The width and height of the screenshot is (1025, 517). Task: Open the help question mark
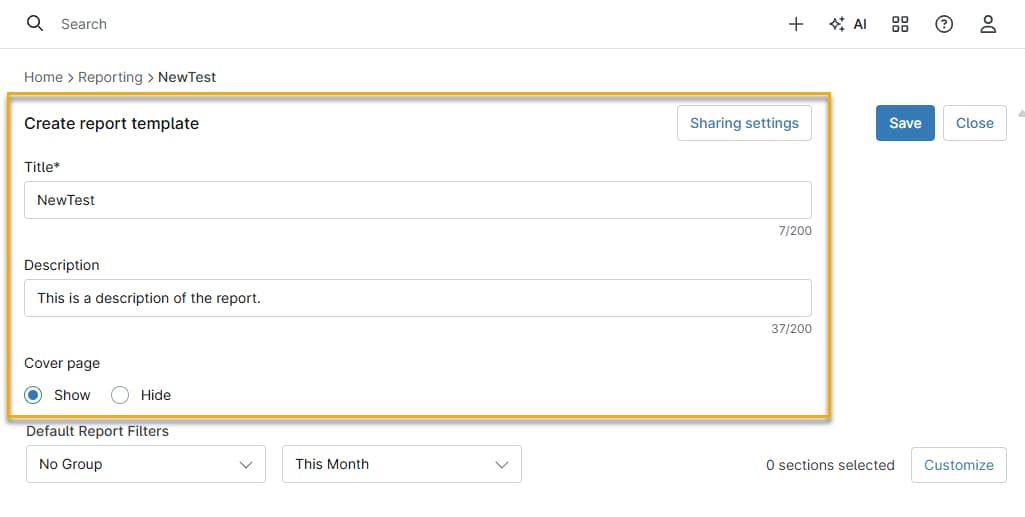pyautogui.click(x=944, y=24)
